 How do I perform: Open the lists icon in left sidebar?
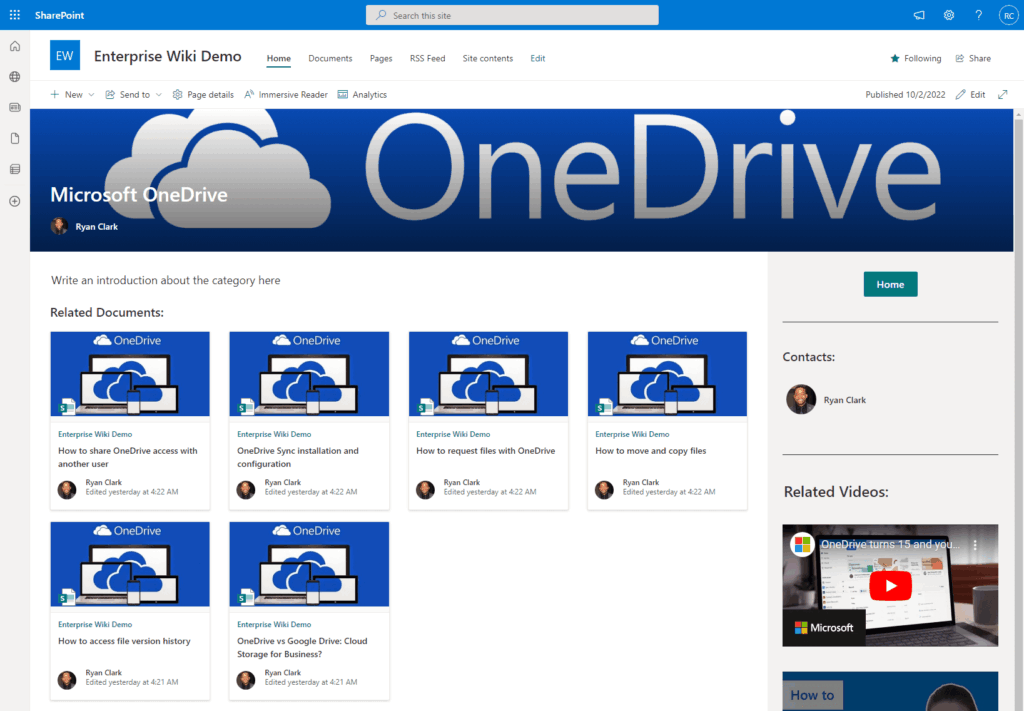click(x=15, y=169)
